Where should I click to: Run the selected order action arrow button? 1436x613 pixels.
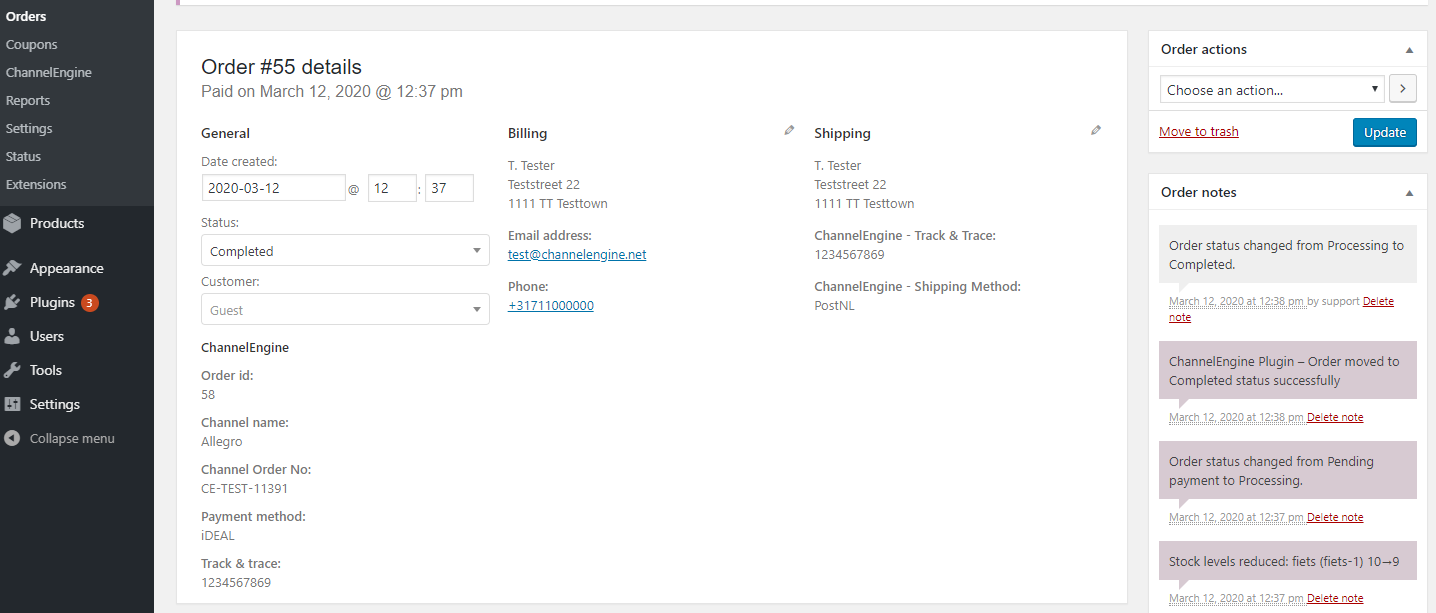(1402, 89)
